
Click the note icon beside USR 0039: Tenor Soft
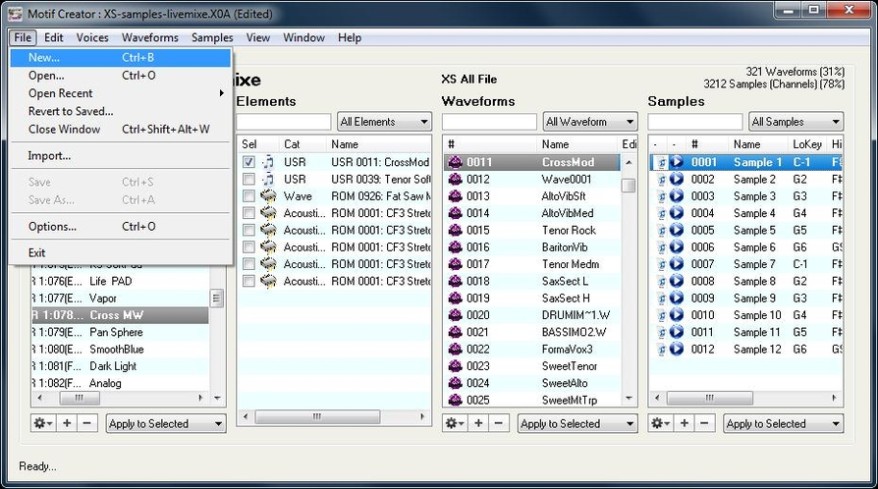click(x=268, y=179)
